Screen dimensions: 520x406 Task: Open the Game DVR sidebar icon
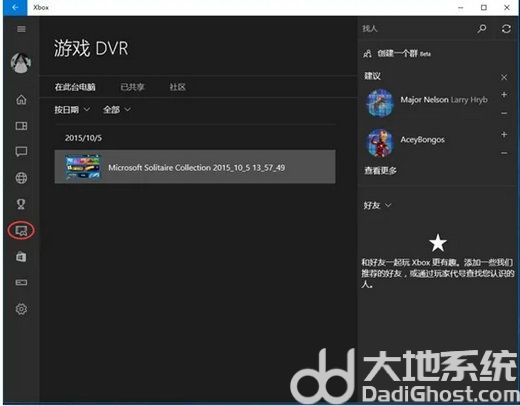click(x=21, y=230)
